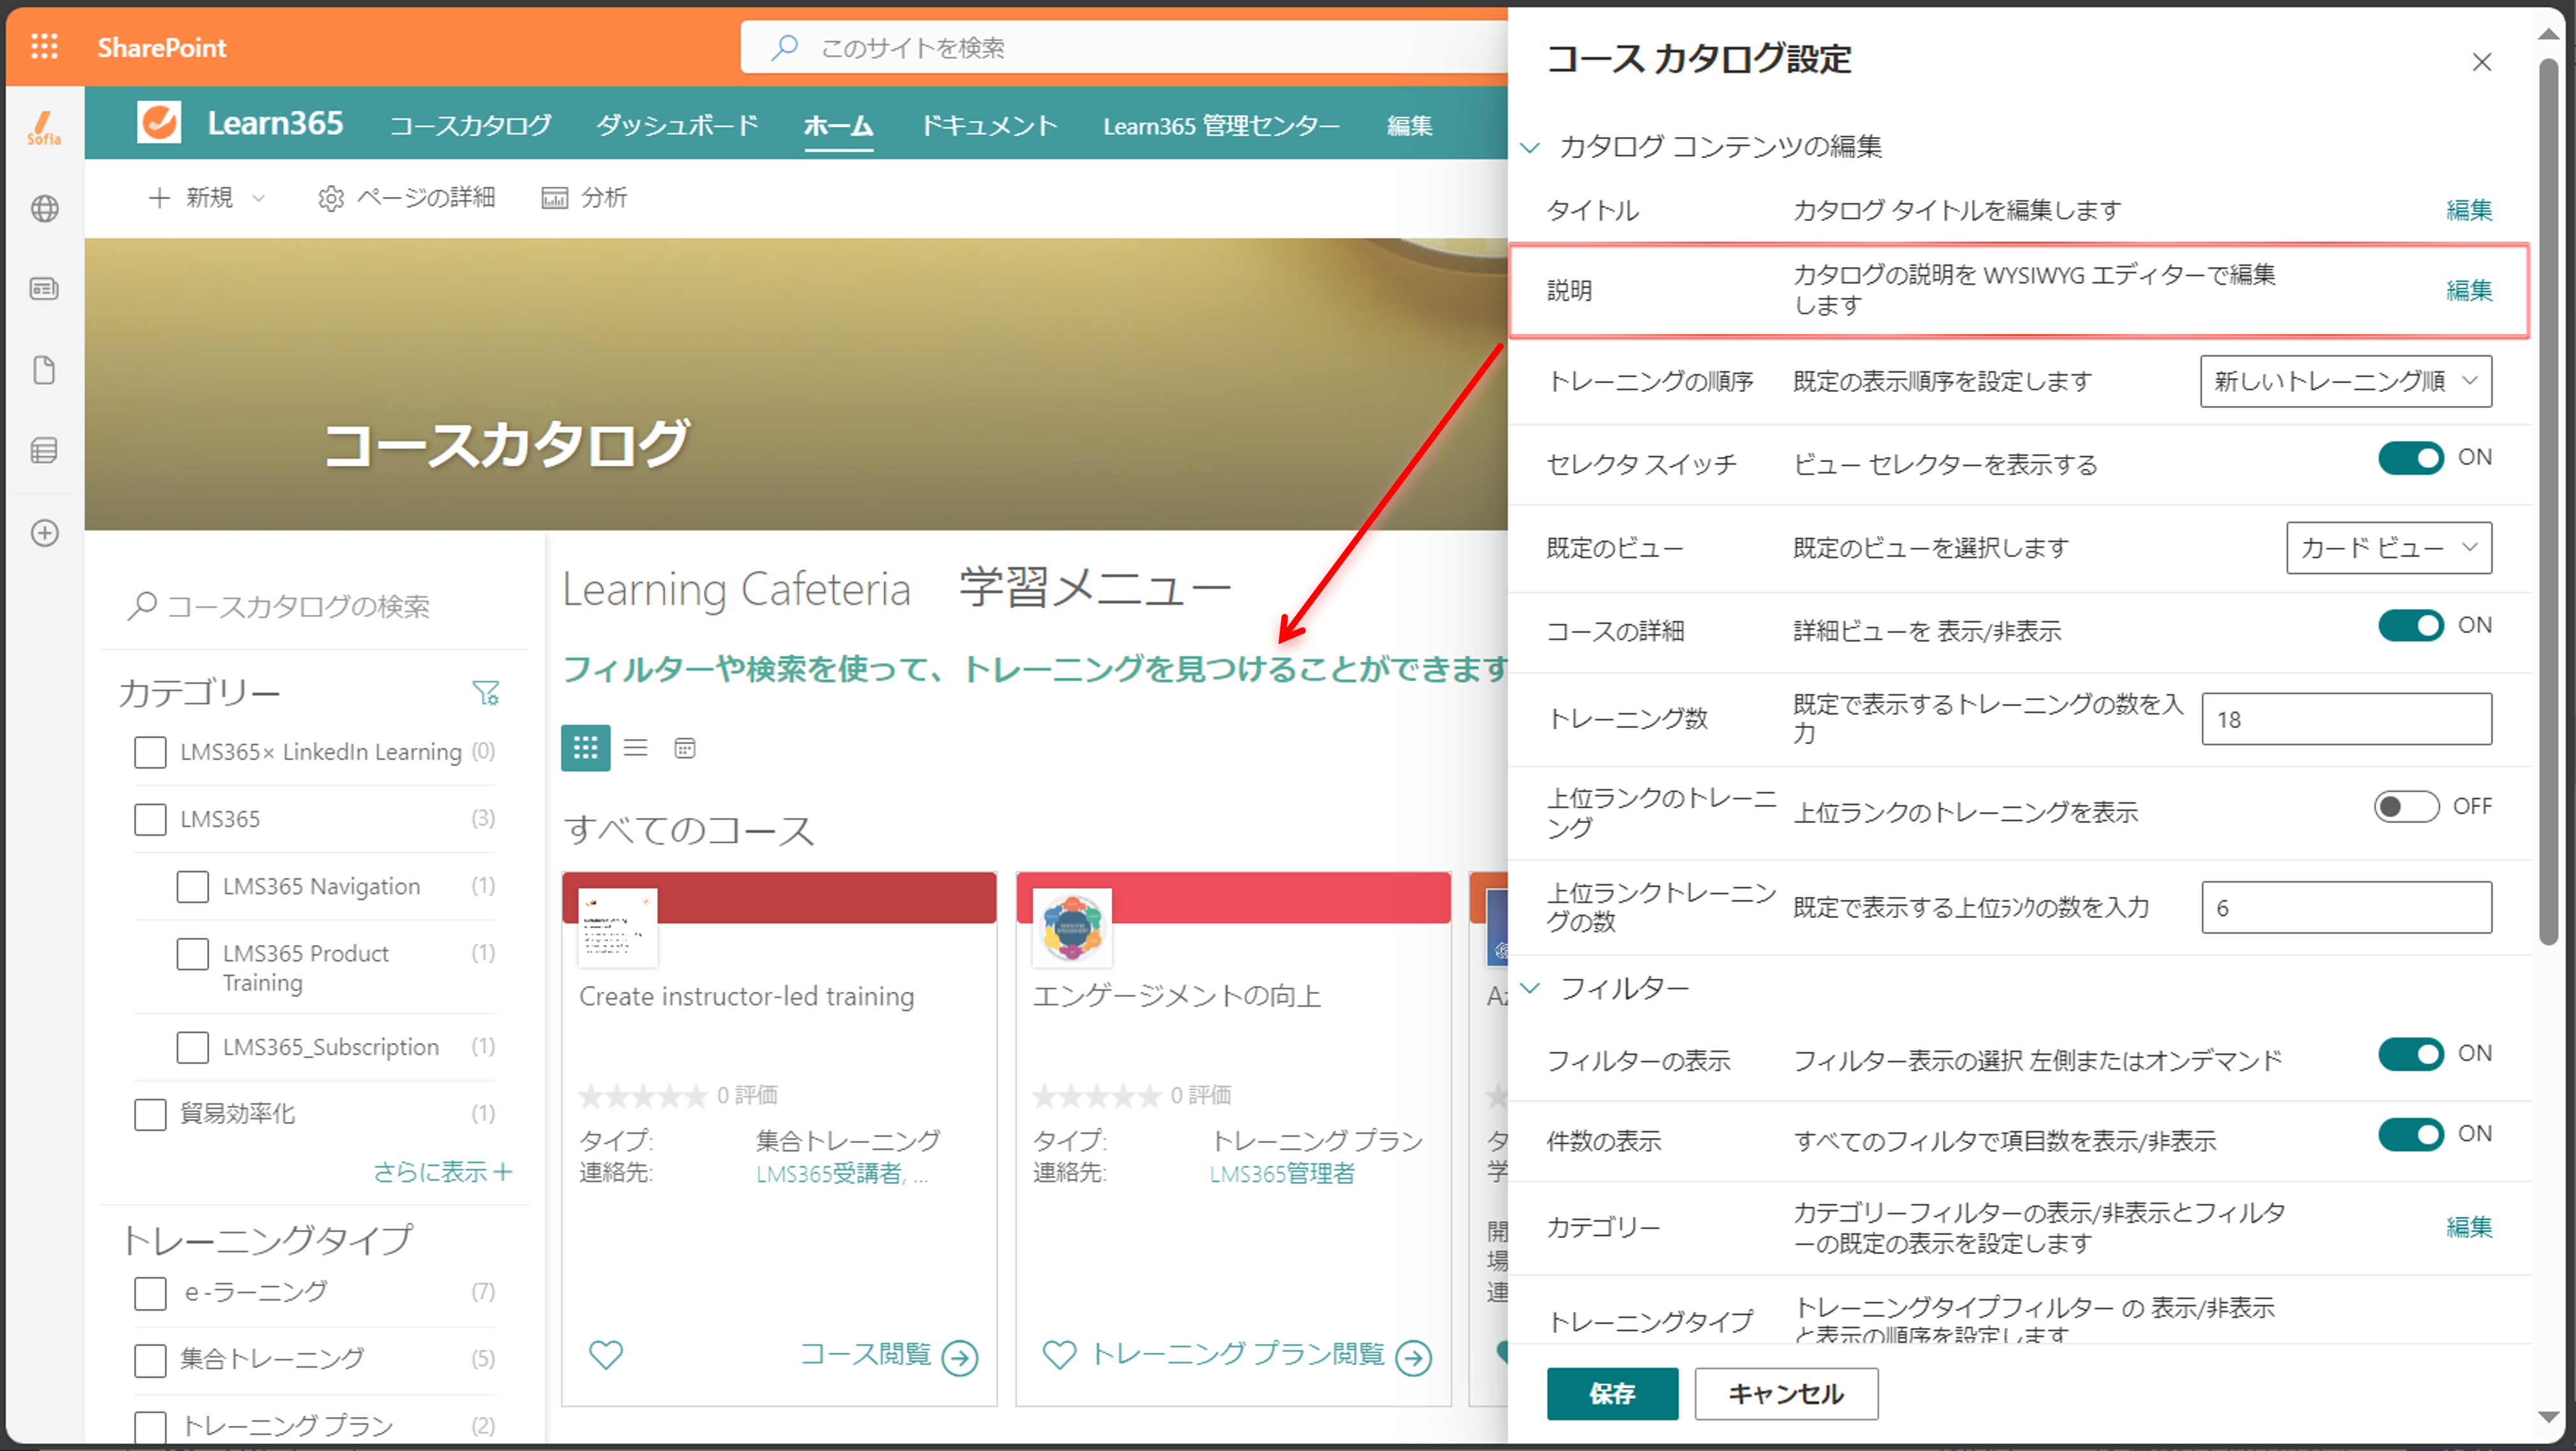
Task: Open the lists icon in left sidebar
Action: click(x=44, y=451)
